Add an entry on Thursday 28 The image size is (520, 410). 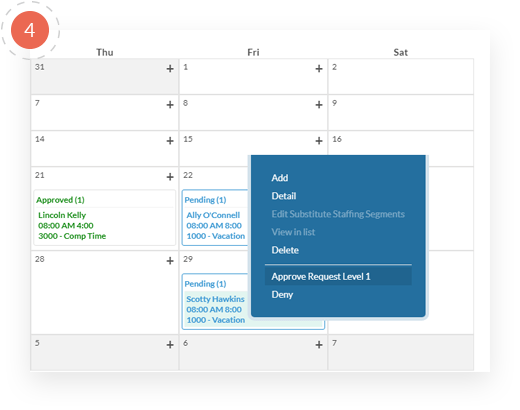point(170,261)
